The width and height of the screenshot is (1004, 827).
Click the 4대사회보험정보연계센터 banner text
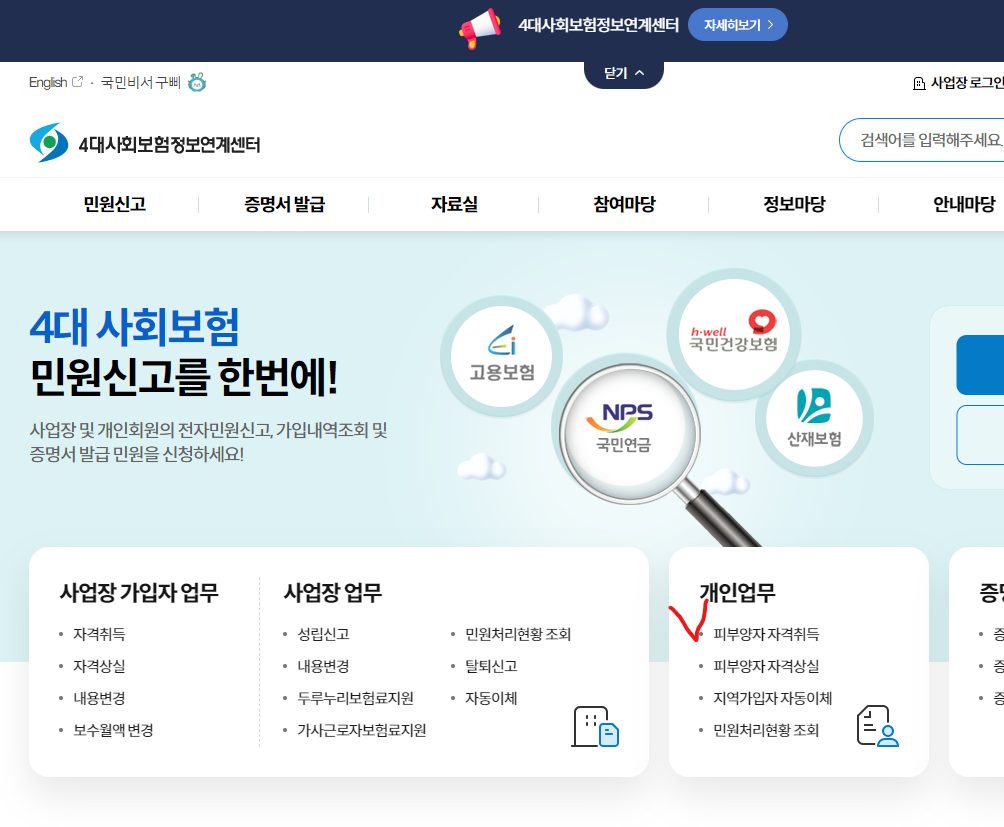(598, 25)
